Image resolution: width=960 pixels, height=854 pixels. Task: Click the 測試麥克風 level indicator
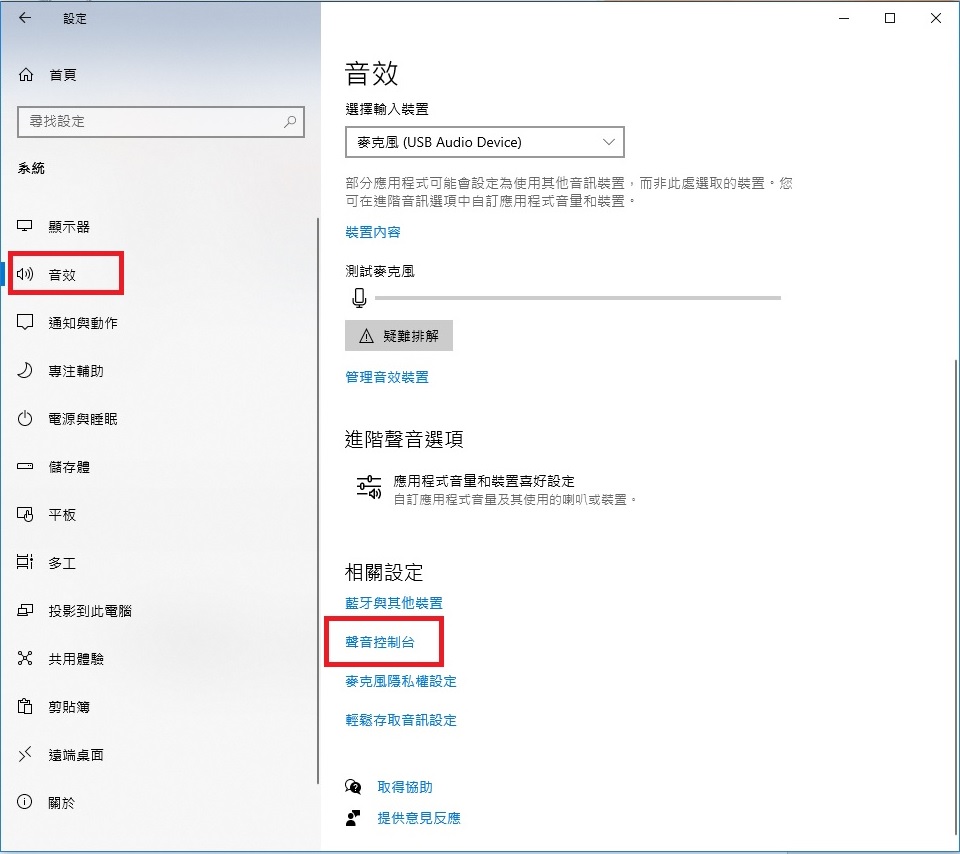click(x=570, y=297)
